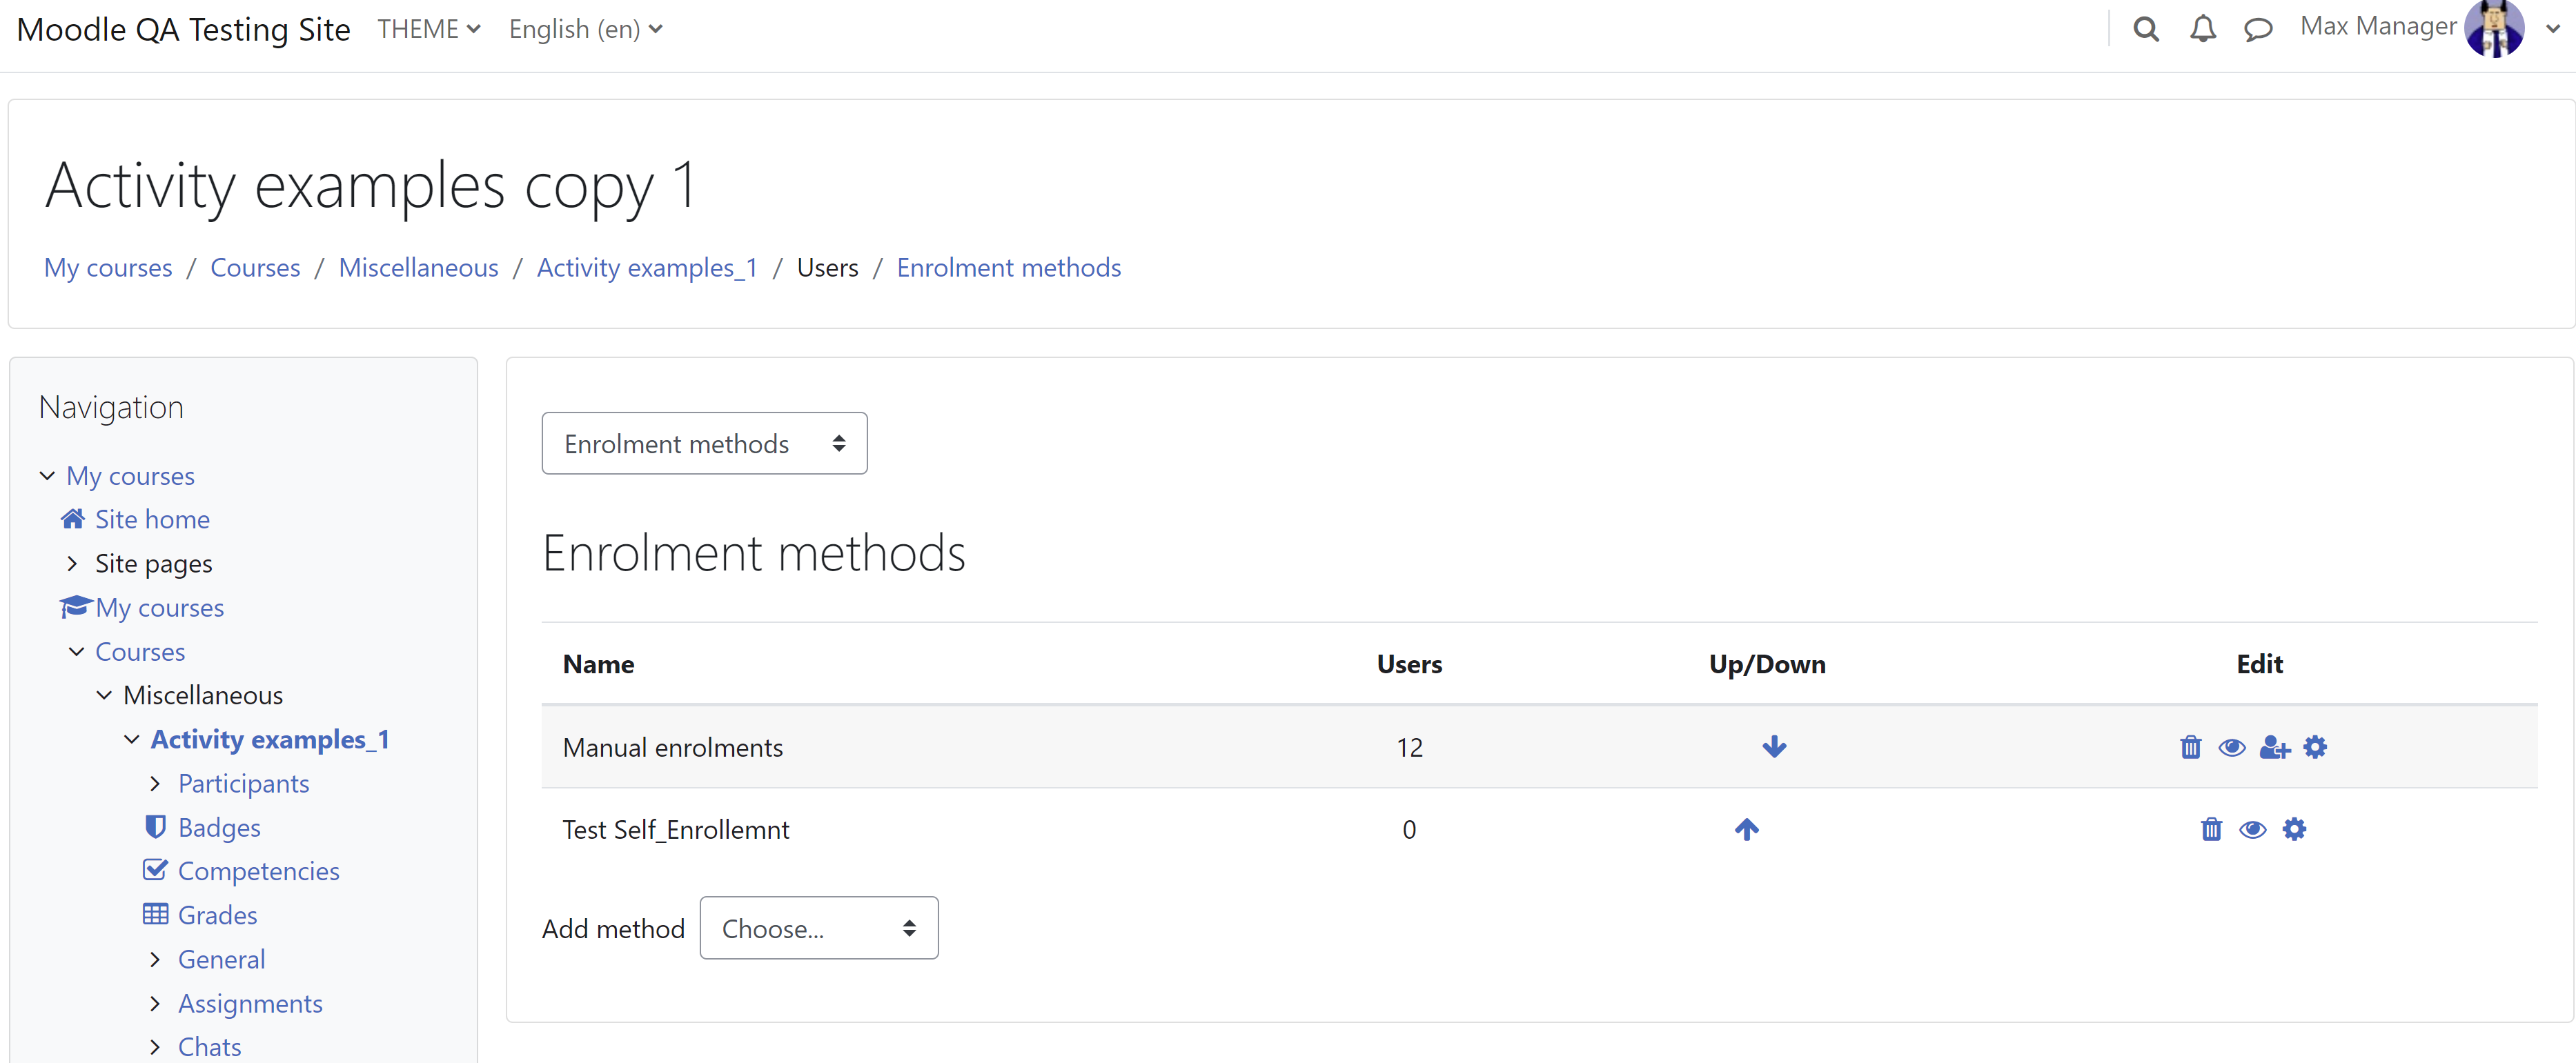
Task: Click Site pages navigation item
Action: 153,563
